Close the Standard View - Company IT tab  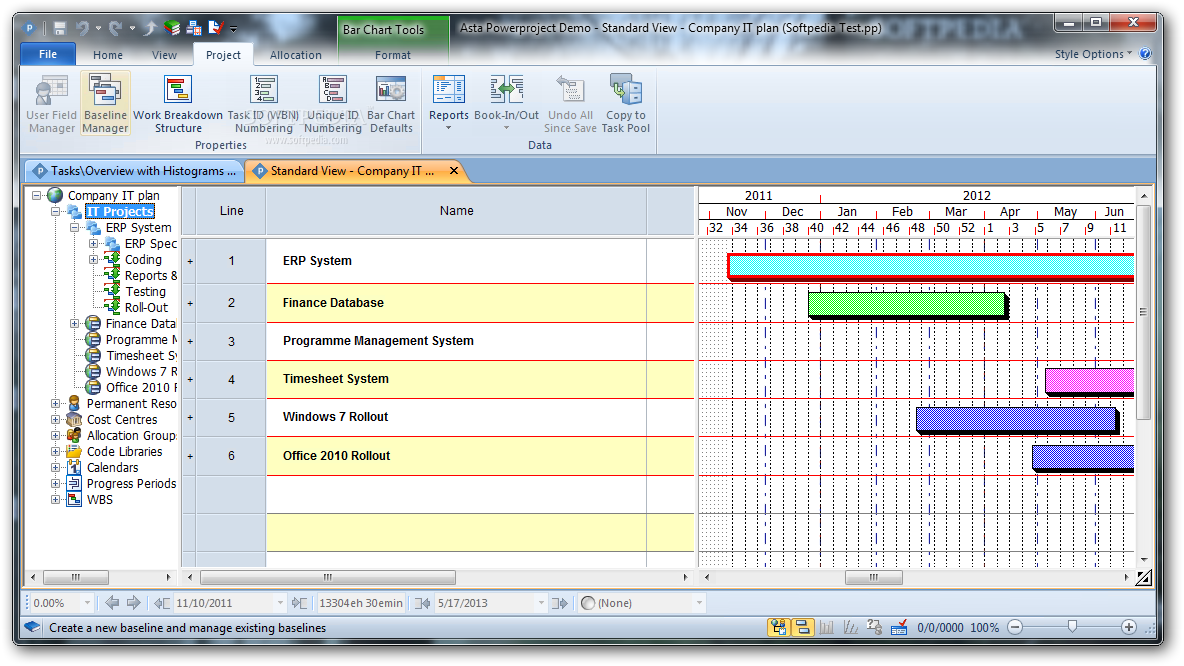[x=454, y=171]
